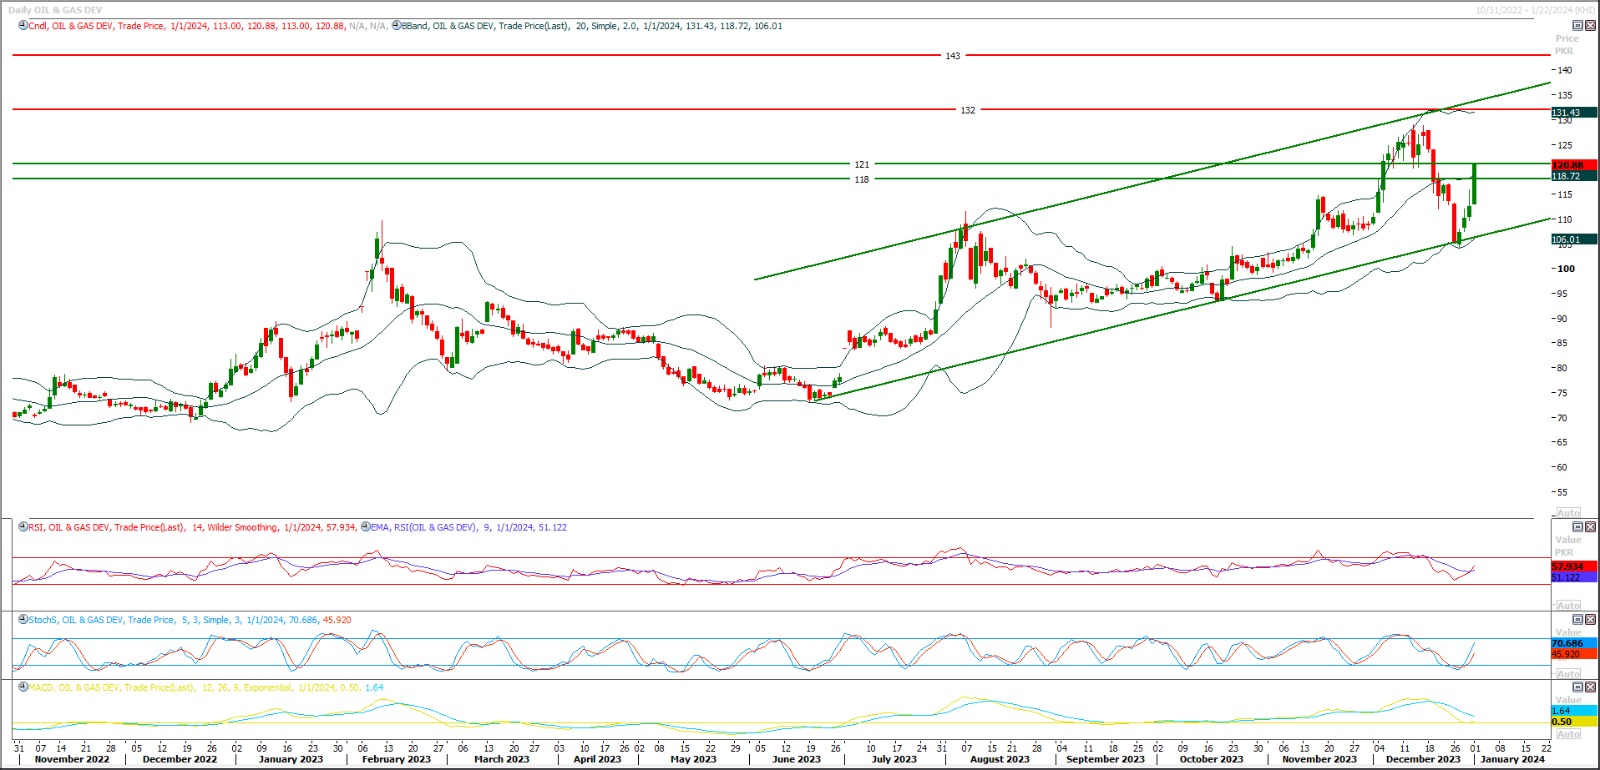Click the clock icon beside the StochS legend
The height and width of the screenshot is (770, 1600).
(x=22, y=620)
